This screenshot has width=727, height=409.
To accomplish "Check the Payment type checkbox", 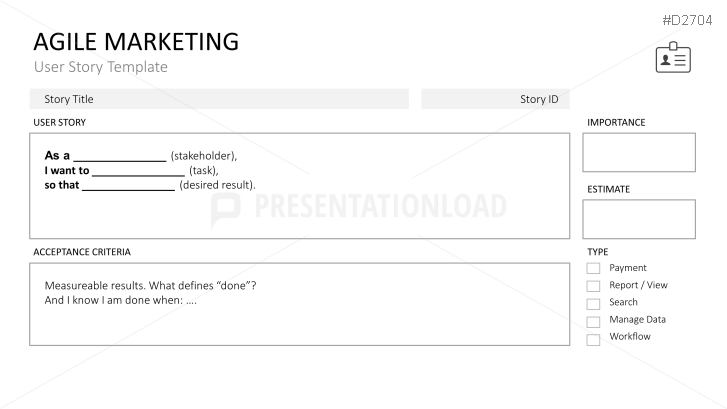I will [593, 268].
